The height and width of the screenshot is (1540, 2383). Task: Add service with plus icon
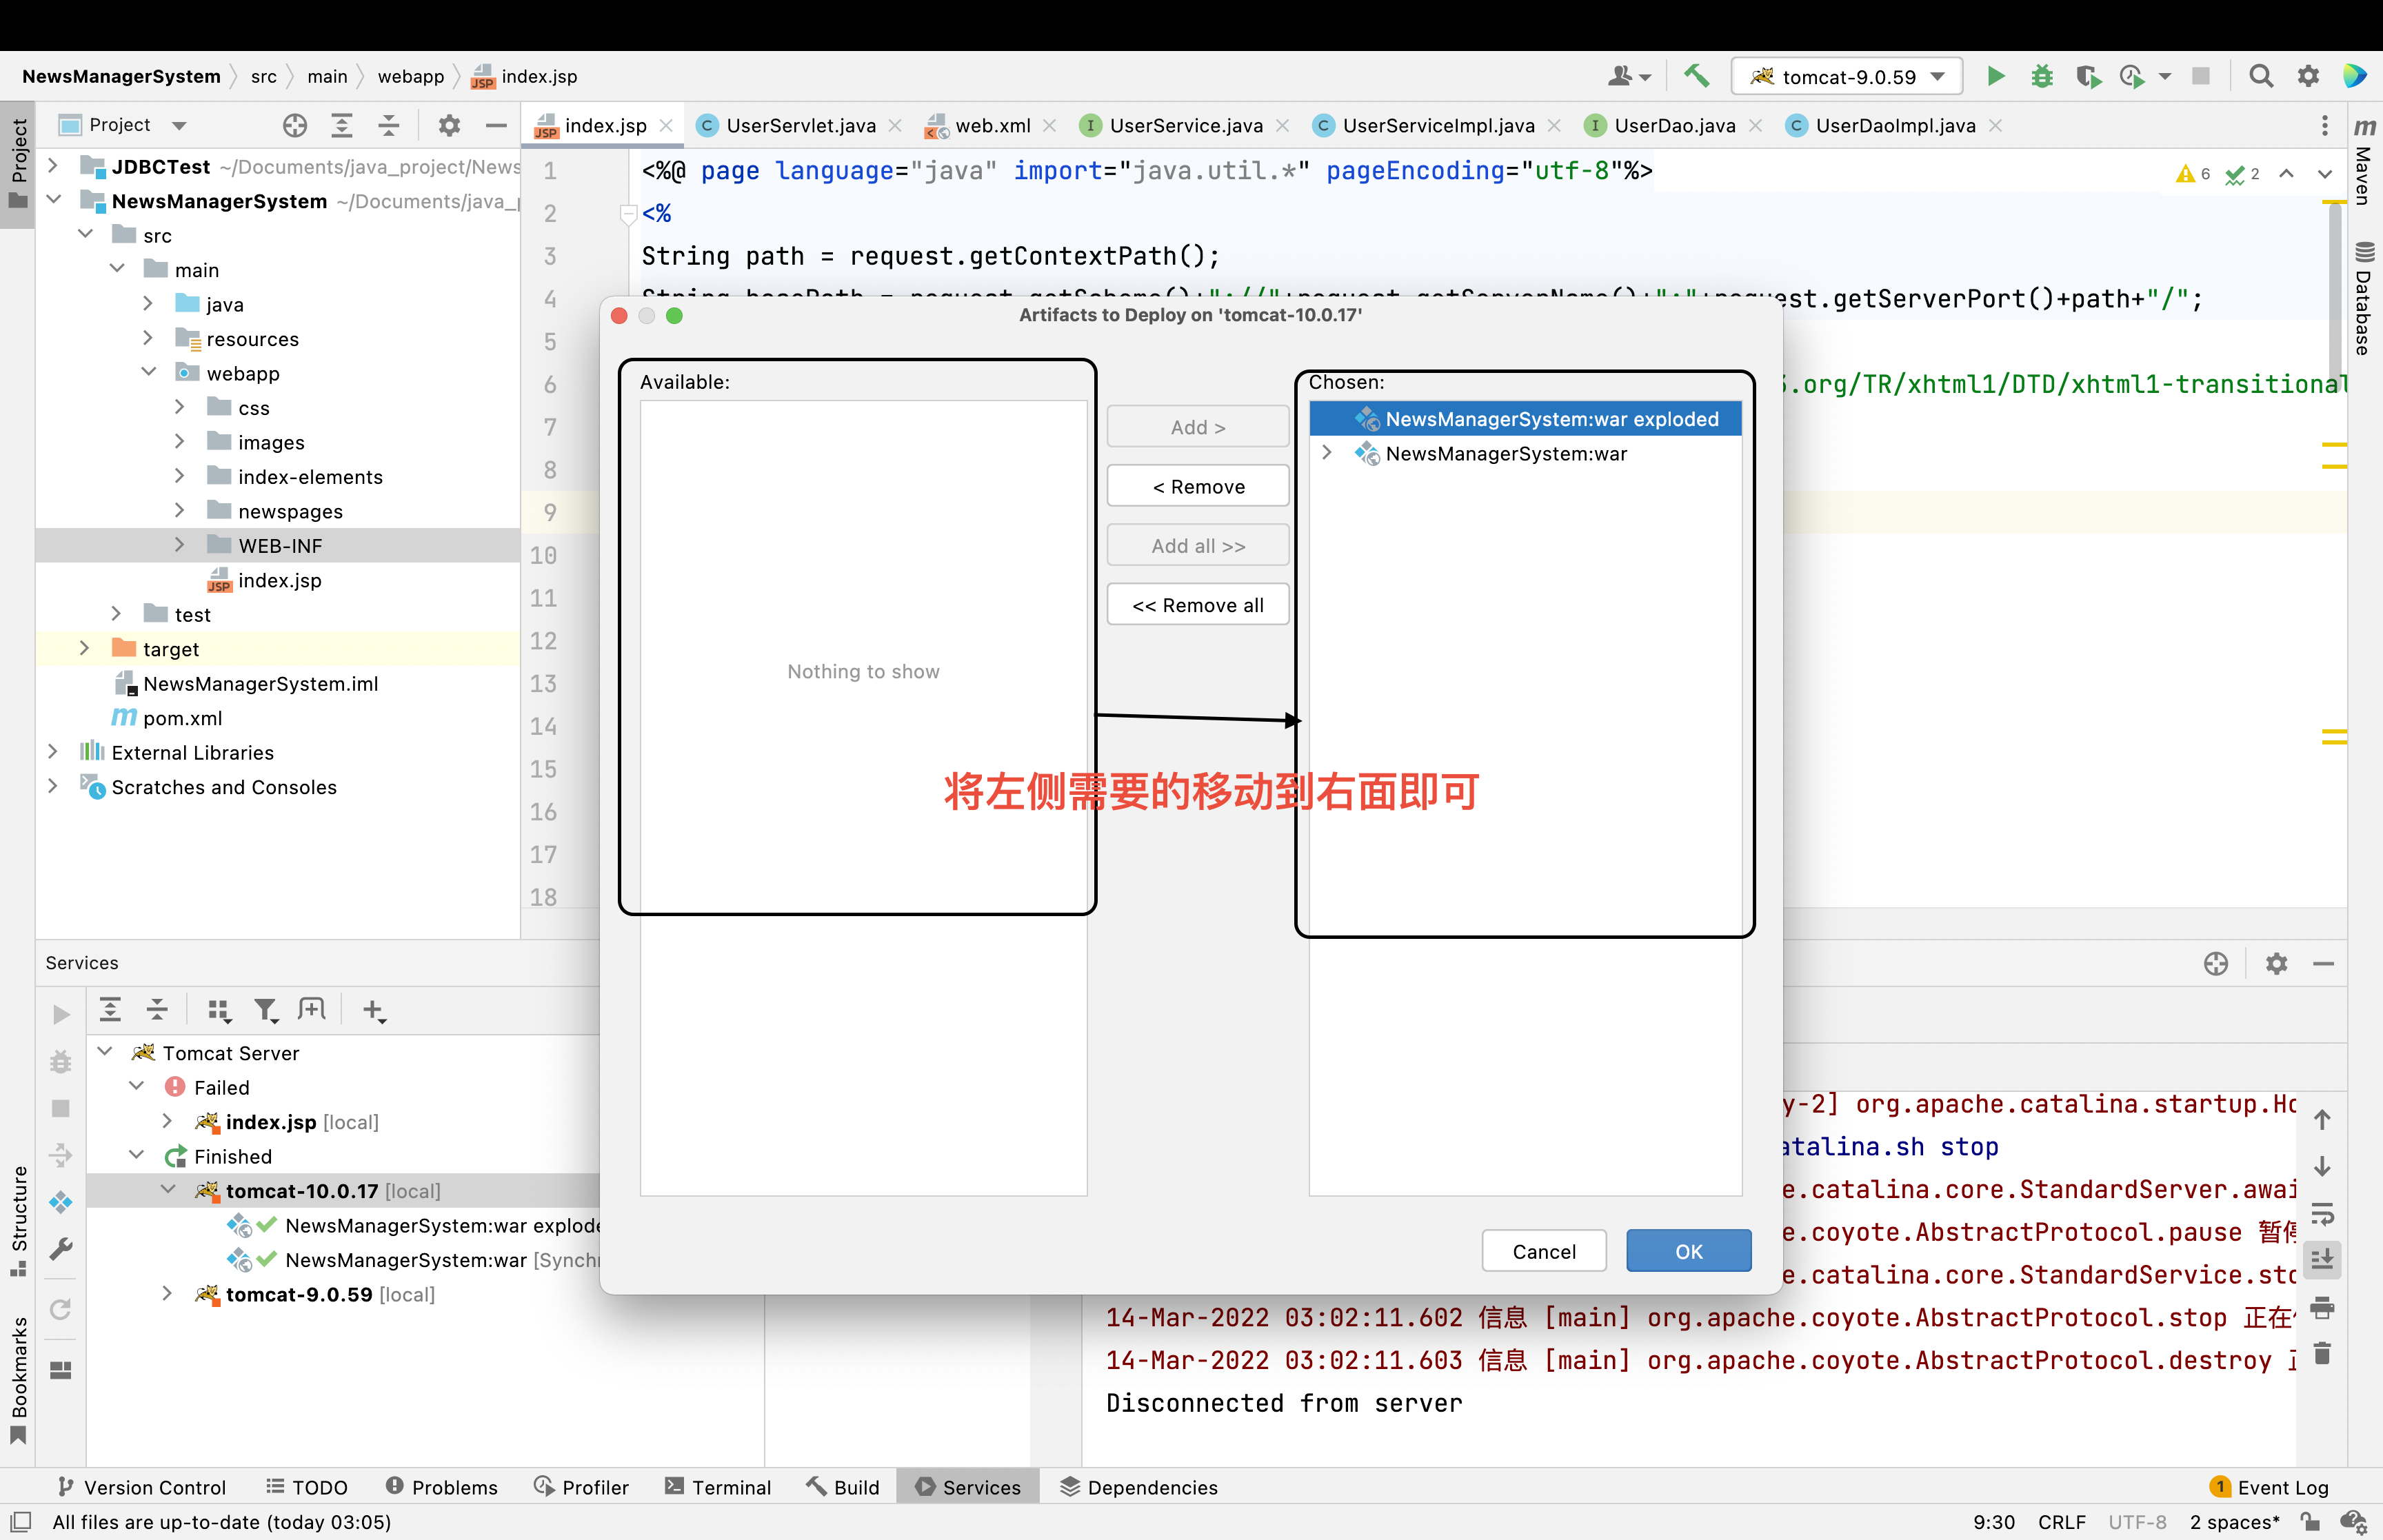click(374, 1011)
